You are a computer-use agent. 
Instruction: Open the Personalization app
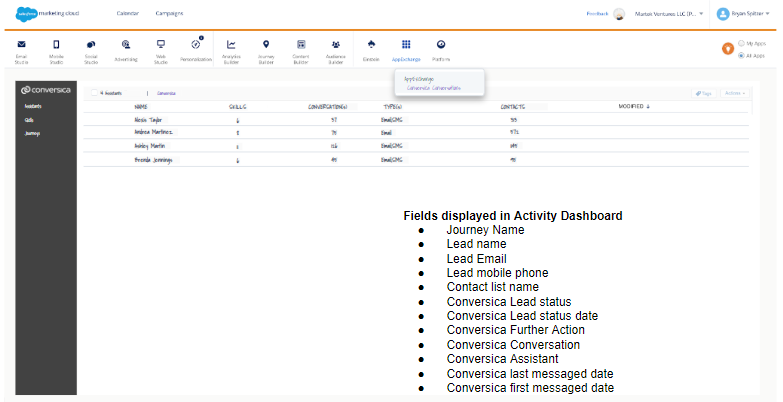point(196,50)
